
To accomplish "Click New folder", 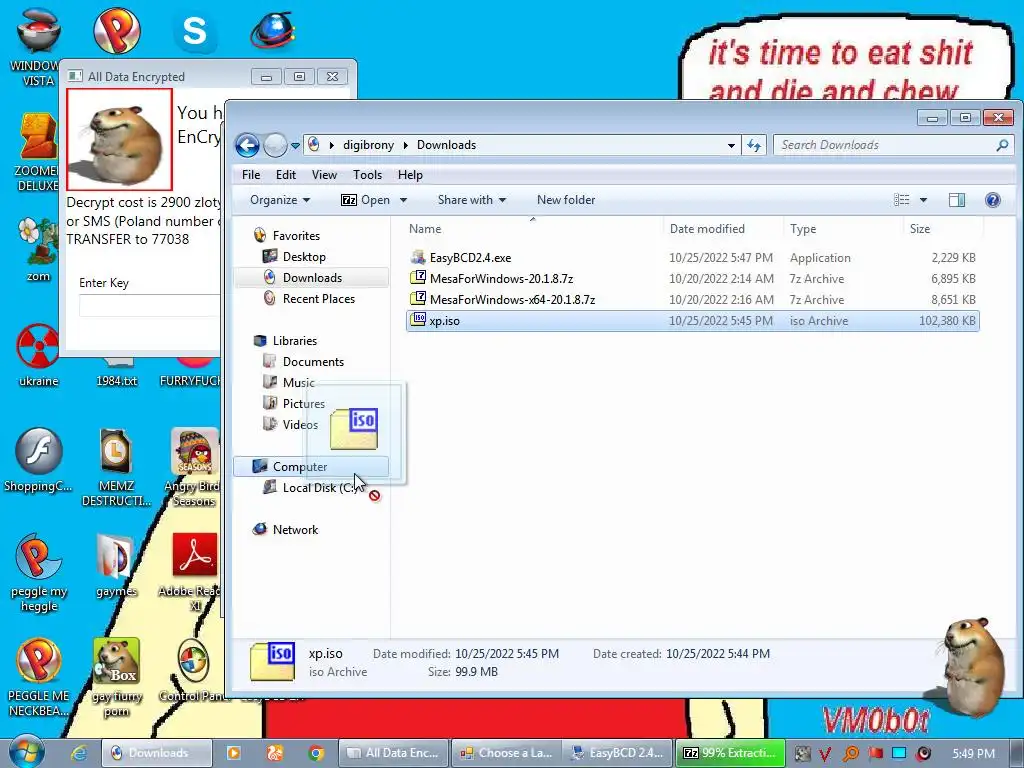I will pyautogui.click(x=566, y=200).
